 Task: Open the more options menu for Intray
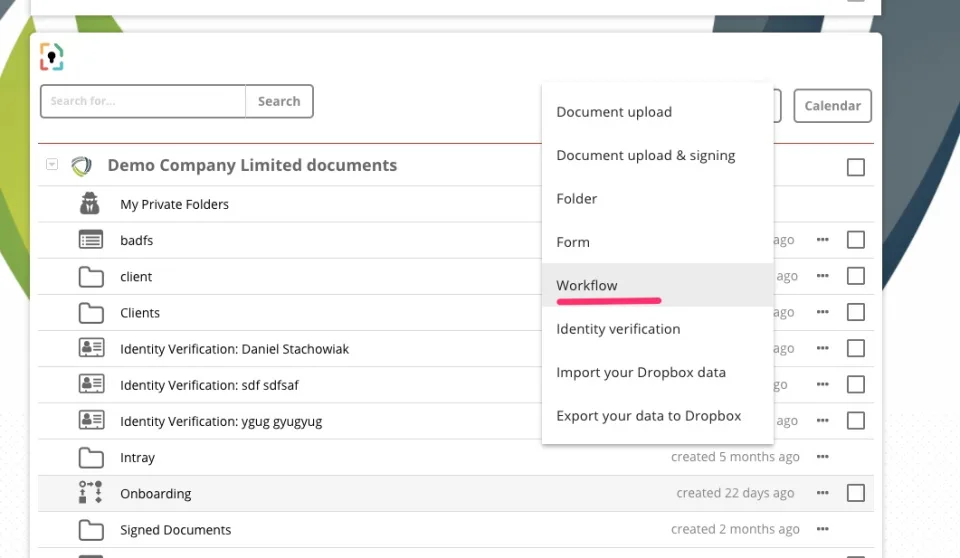pyautogui.click(x=822, y=456)
